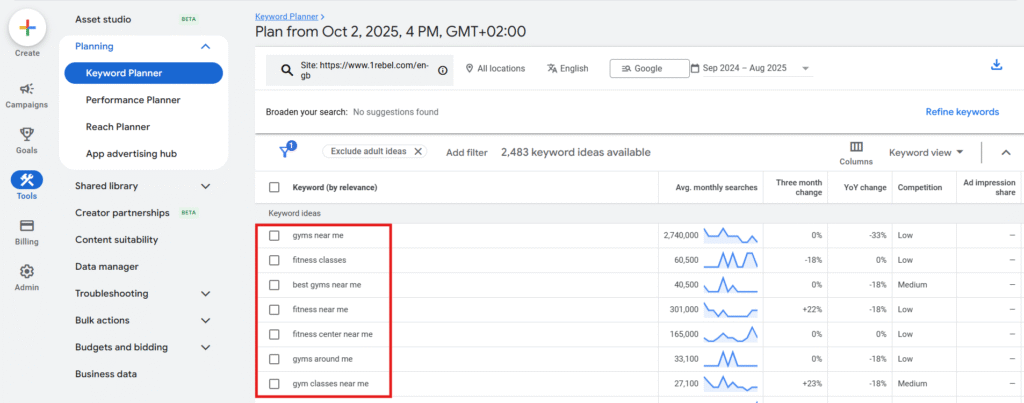This screenshot has width=1024, height=403.
Task: Sort by Three month change column
Action: (799, 187)
